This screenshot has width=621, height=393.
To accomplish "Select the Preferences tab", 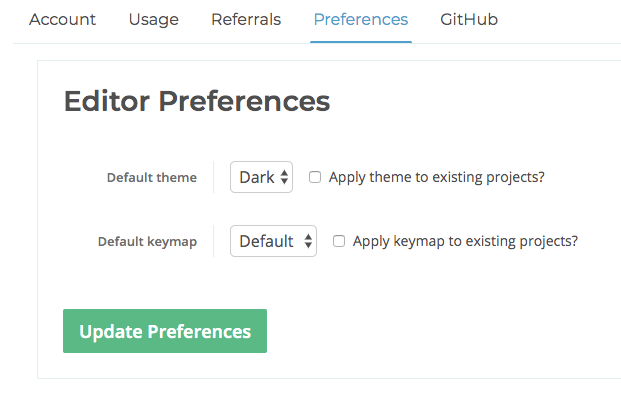I will tap(361, 19).
